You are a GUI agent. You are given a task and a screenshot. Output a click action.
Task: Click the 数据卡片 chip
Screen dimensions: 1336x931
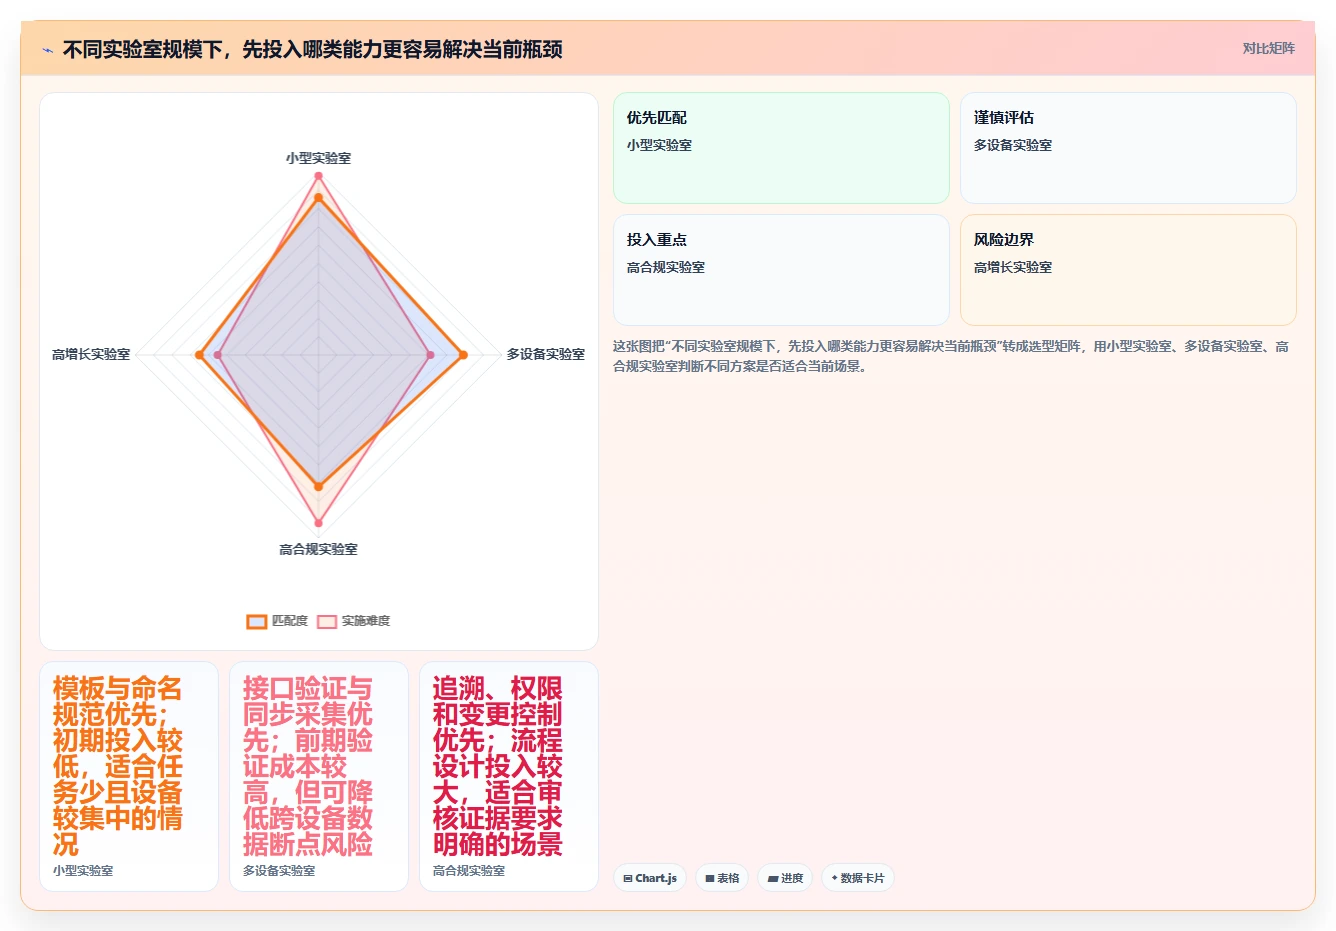[858, 878]
